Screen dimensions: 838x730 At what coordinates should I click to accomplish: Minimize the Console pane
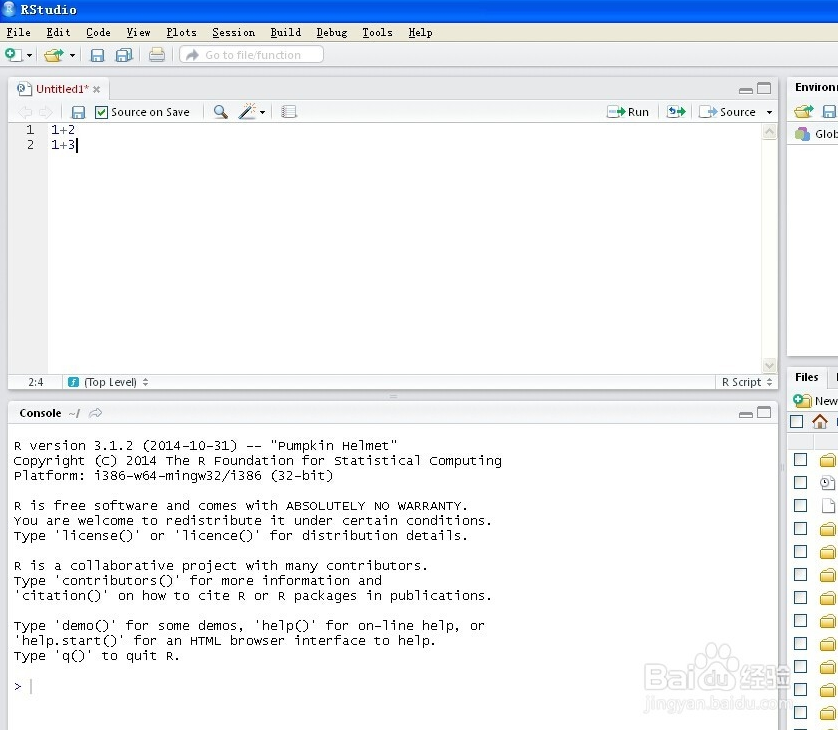coord(746,415)
